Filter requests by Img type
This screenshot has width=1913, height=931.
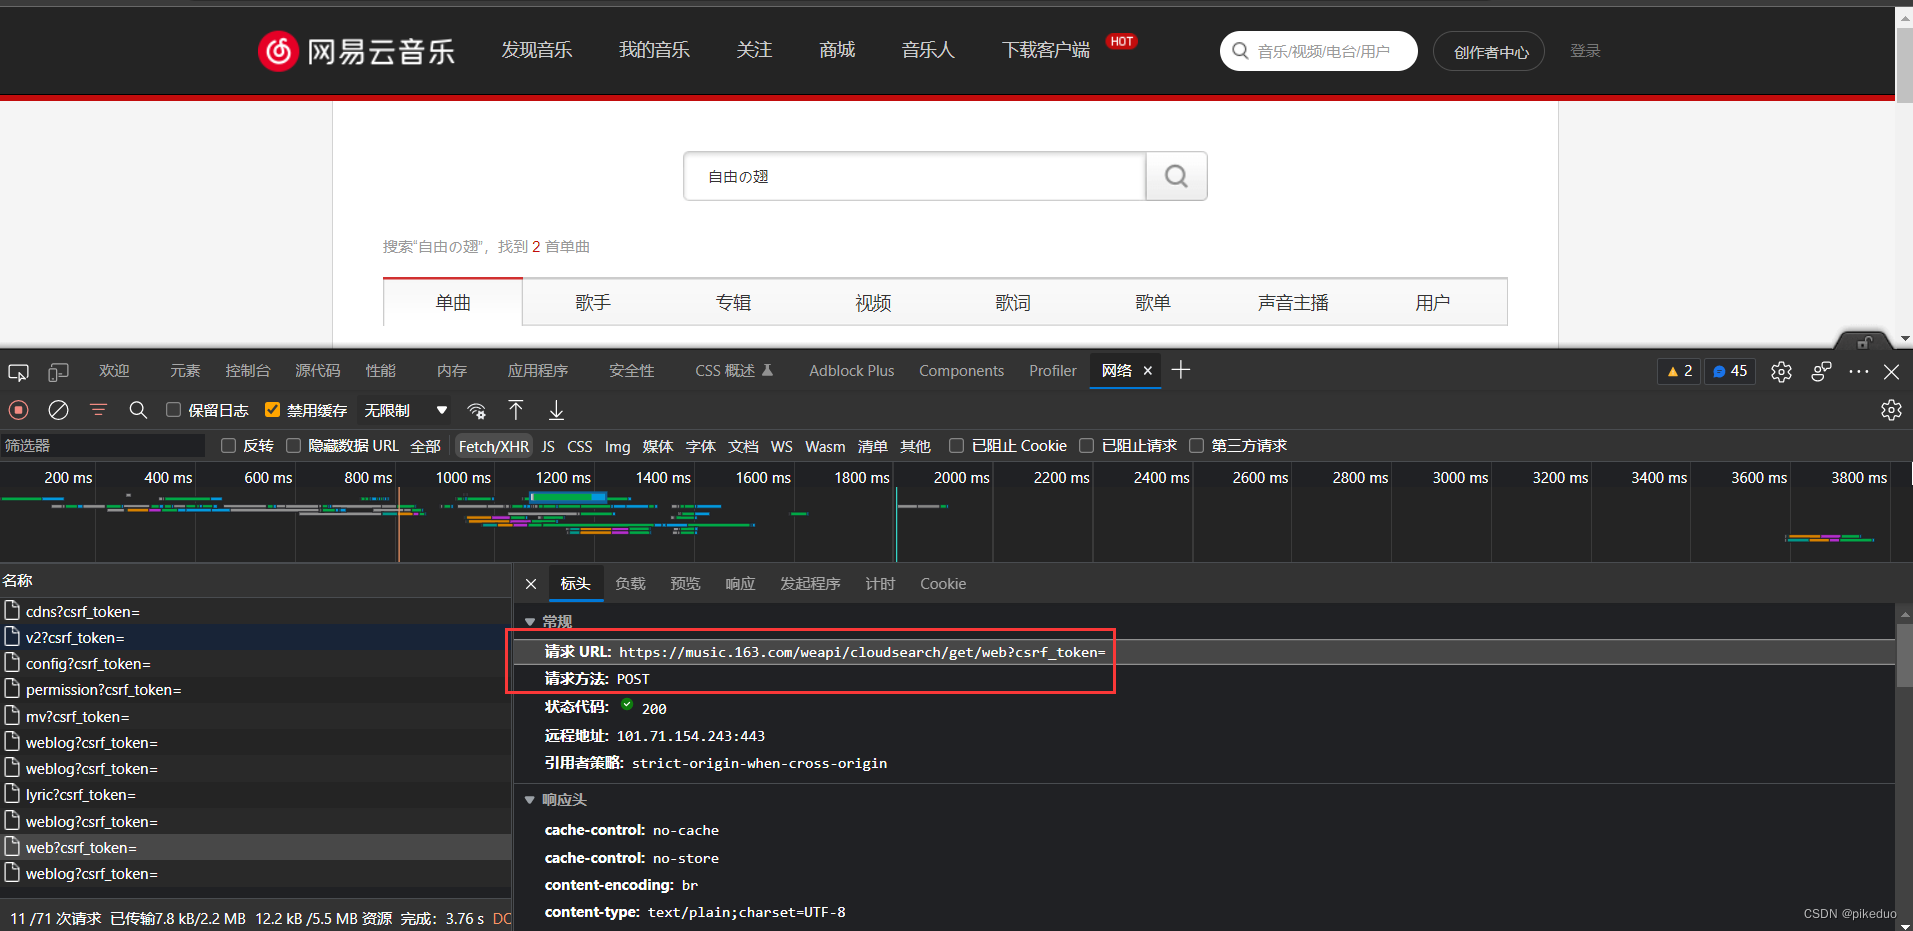618,446
